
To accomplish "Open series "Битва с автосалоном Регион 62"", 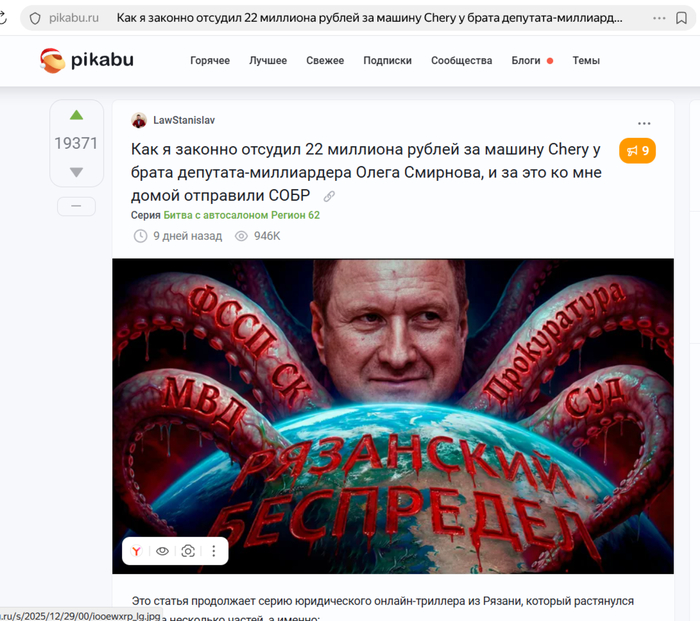I will (242, 215).
